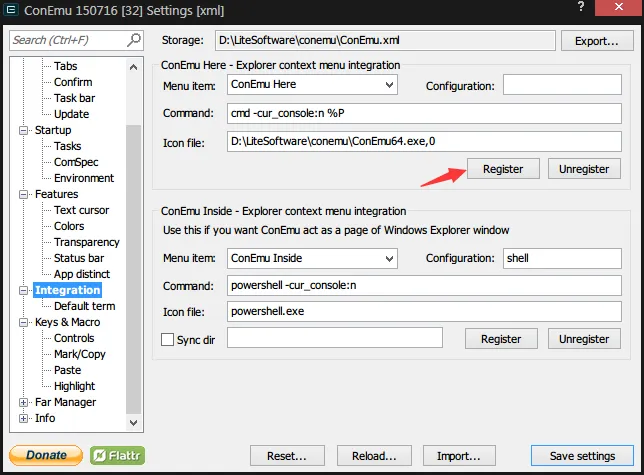Click the powershell -cur_console:n command field
Image resolution: width=644 pixels, height=475 pixels.
[424, 285]
